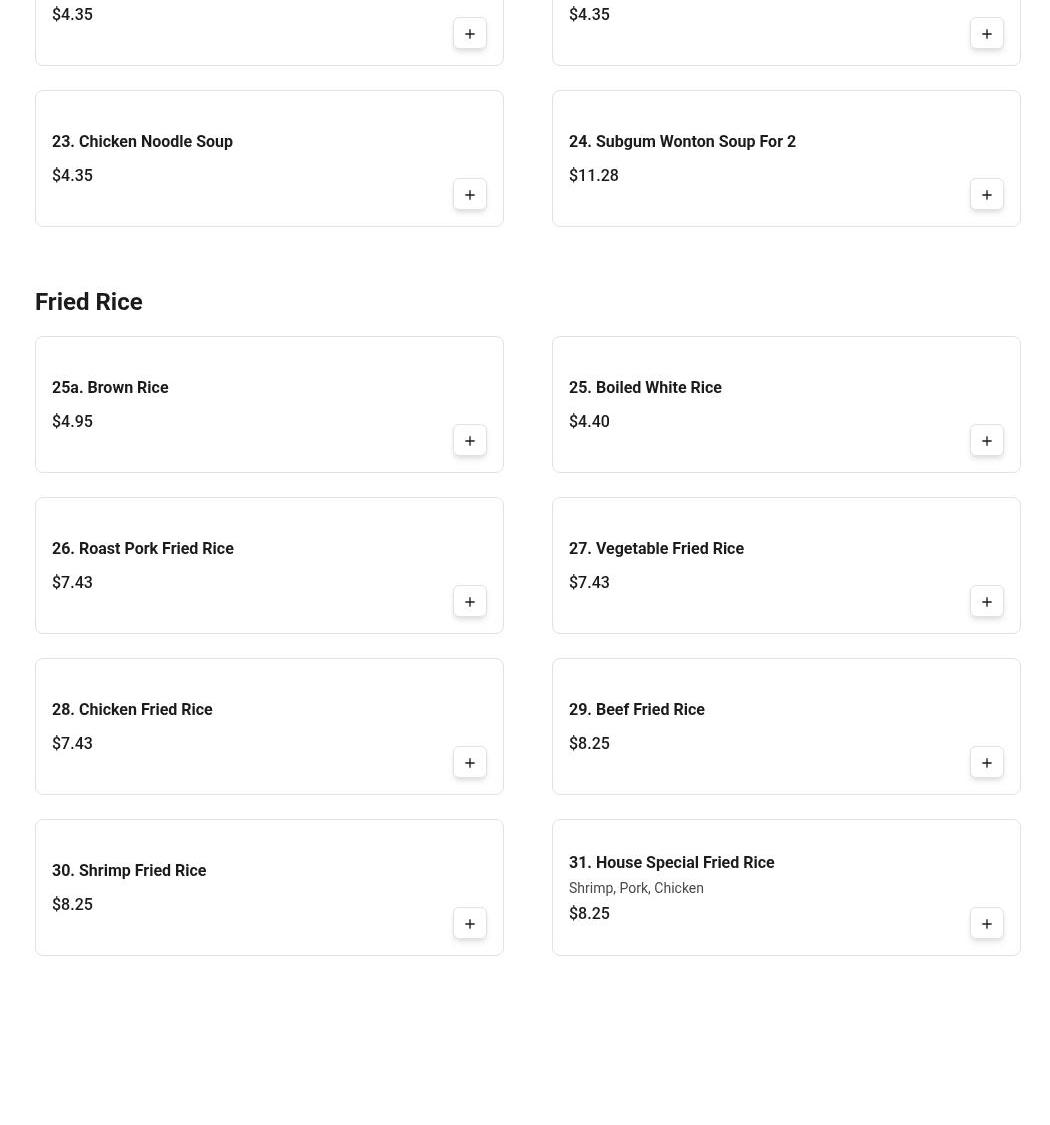Click plus icon for Brown Rice
Image resolution: width=1050 pixels, height=1125 pixels.
point(470,441)
